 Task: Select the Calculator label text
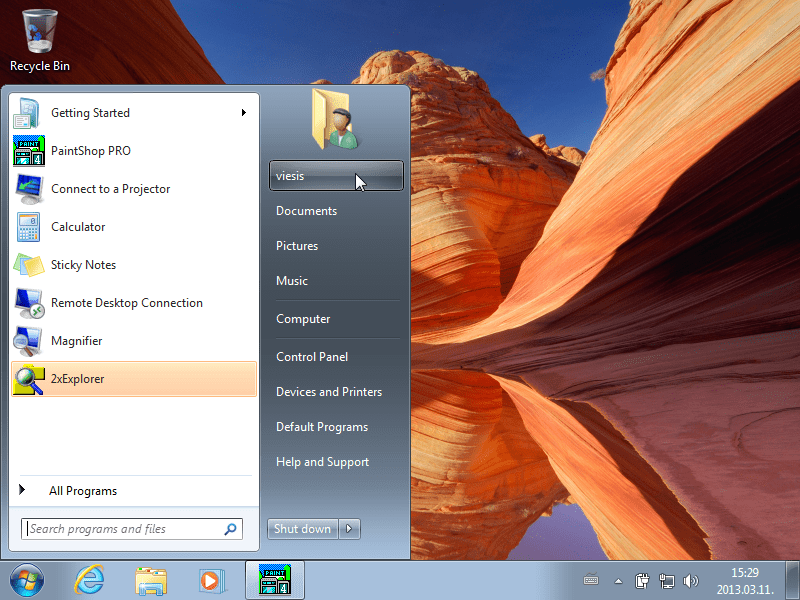coord(78,227)
